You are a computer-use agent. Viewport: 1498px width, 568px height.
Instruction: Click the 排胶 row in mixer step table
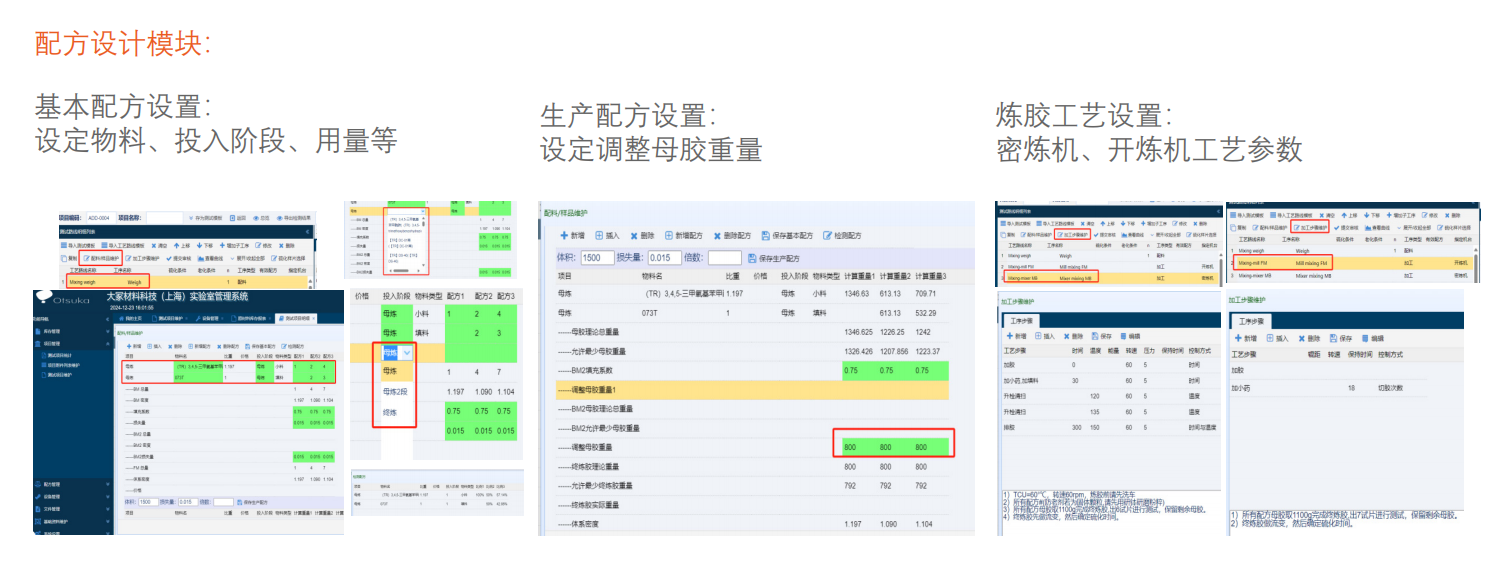(1108, 426)
